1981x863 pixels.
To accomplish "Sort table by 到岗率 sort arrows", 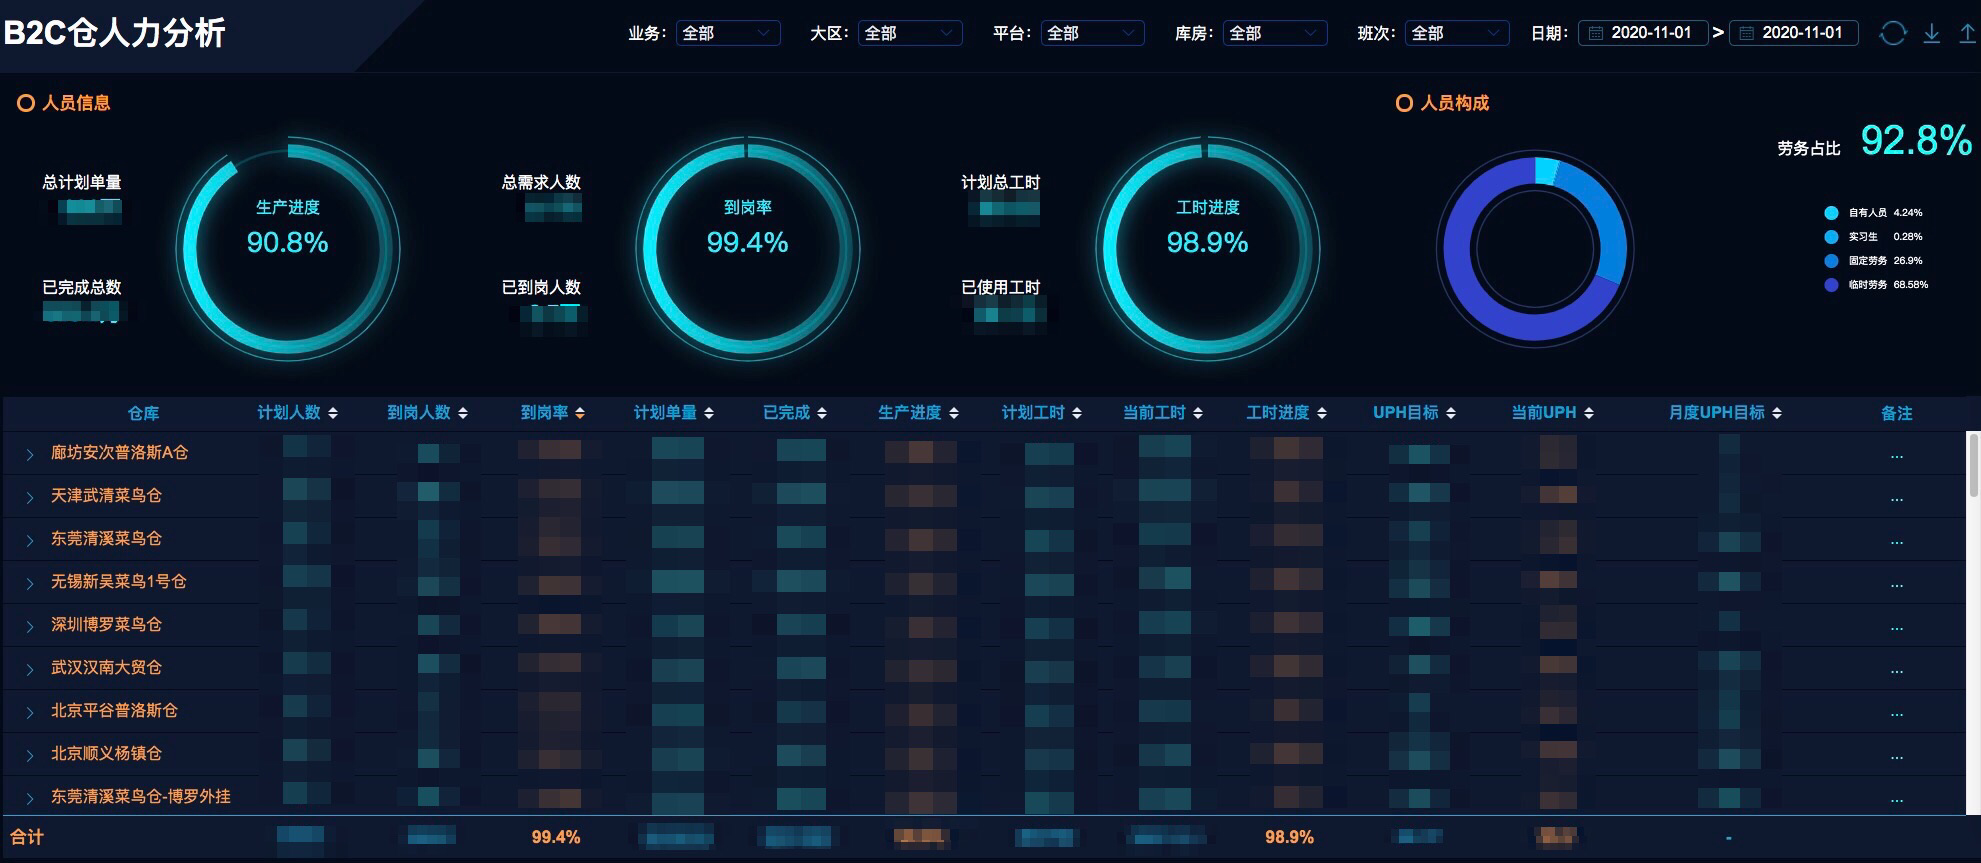I will 580,413.
